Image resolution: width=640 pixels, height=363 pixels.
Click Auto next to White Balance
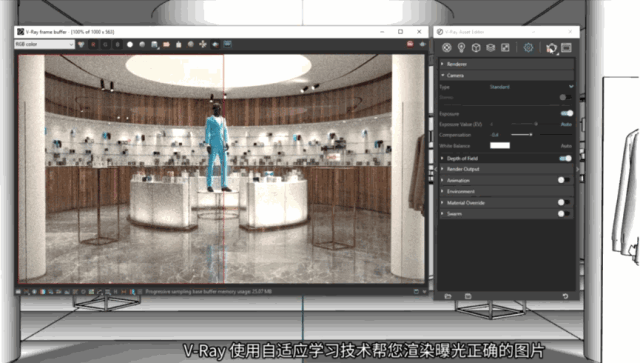(x=566, y=146)
